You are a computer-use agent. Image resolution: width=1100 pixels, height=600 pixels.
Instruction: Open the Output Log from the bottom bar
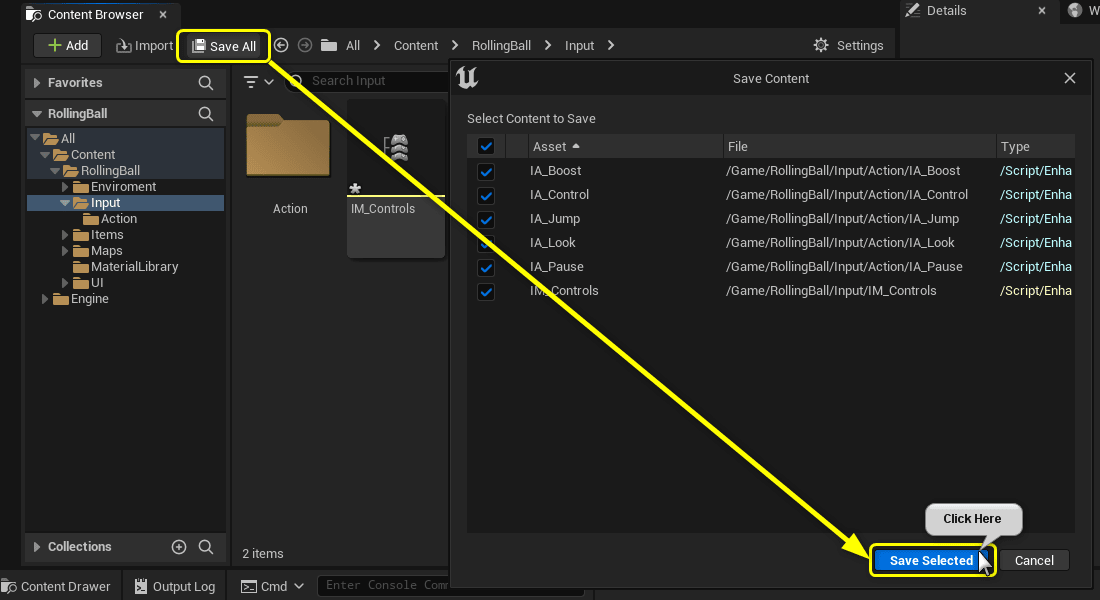click(175, 586)
